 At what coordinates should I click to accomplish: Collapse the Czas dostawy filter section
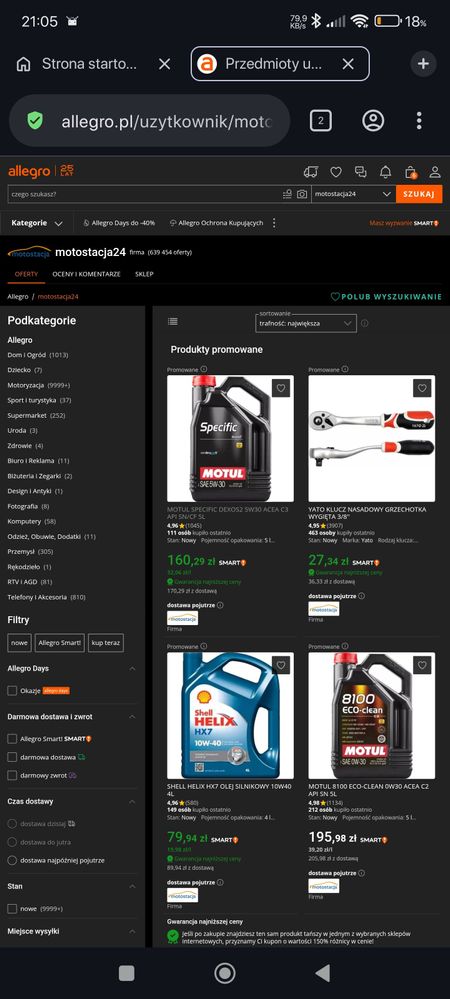click(x=132, y=801)
